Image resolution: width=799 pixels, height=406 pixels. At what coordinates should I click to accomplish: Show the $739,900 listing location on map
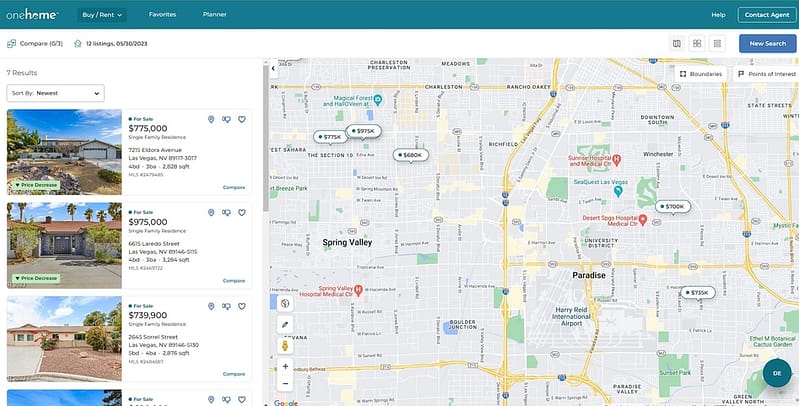pyautogui.click(x=211, y=306)
